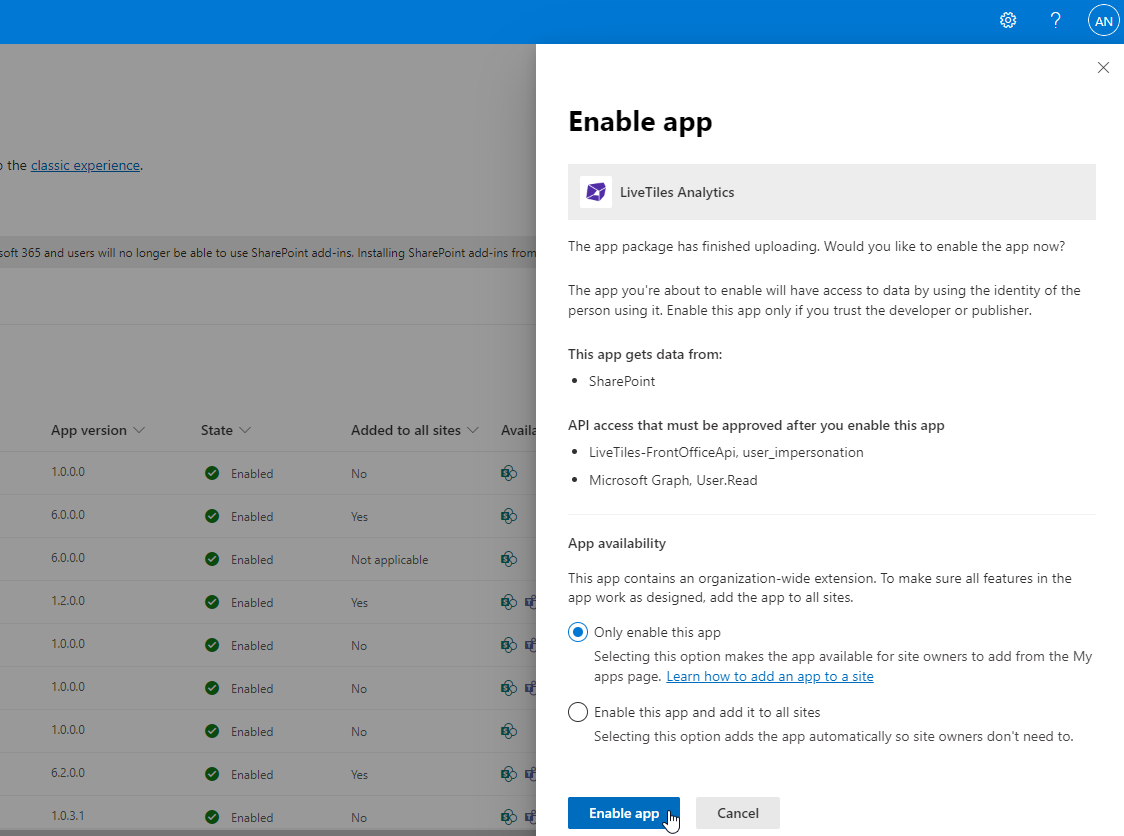Expand the State column dropdown
1124x836 pixels.
[245, 430]
